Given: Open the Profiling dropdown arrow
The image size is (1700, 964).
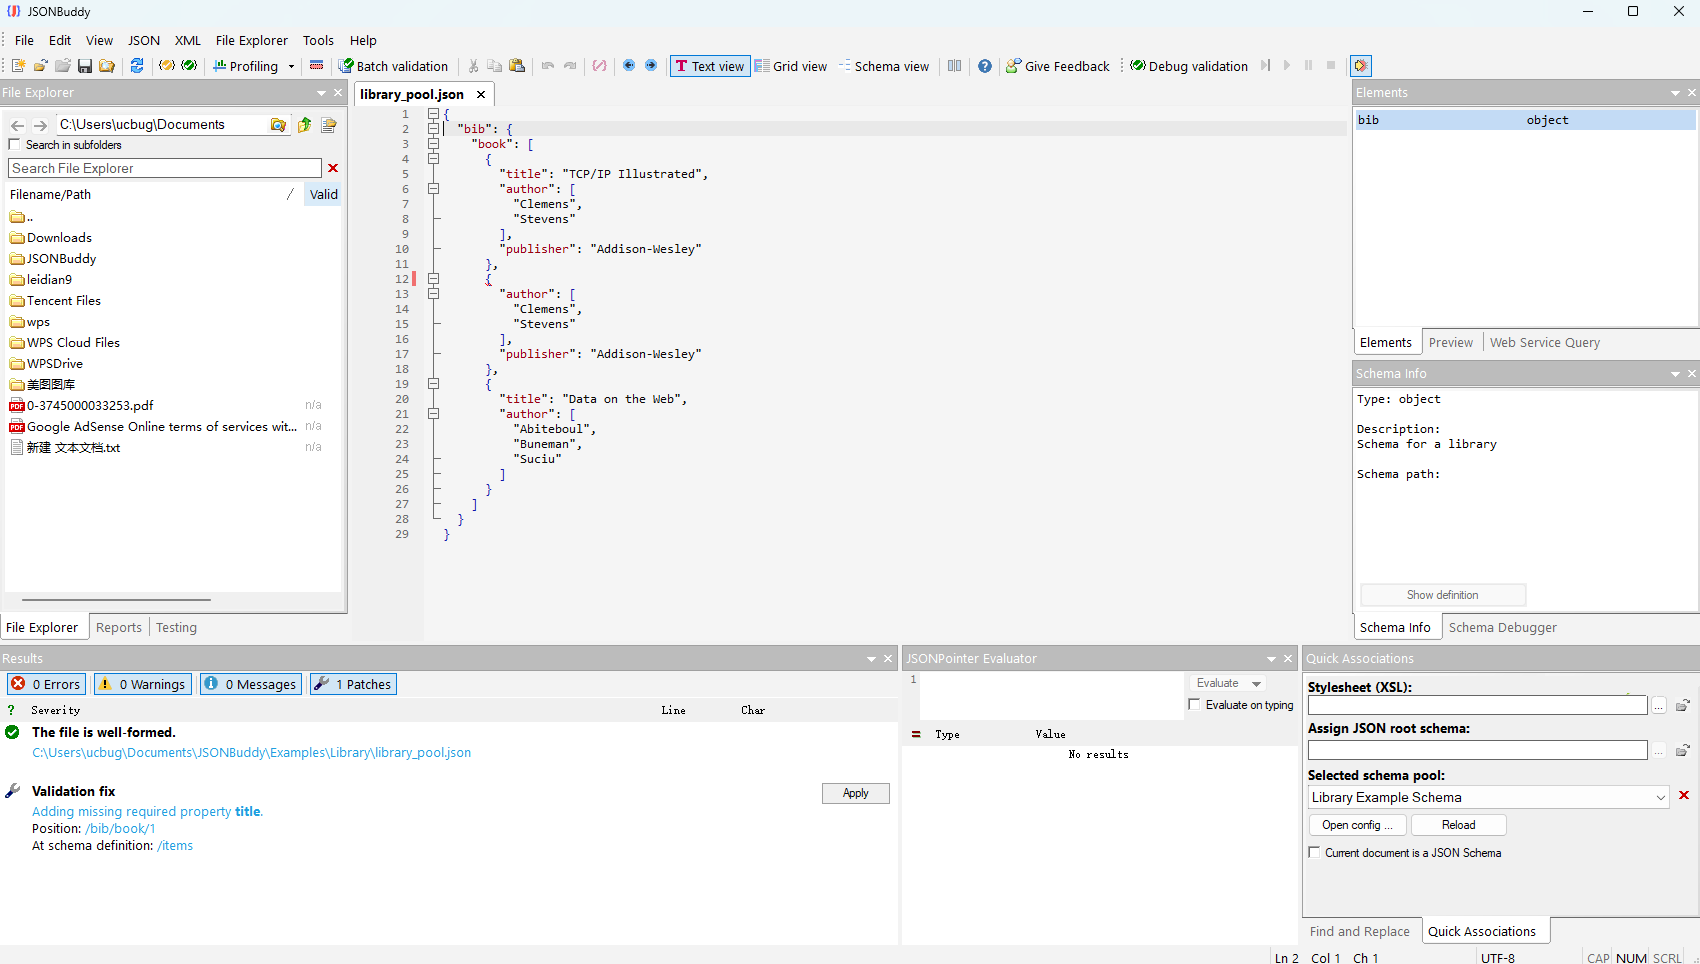Looking at the screenshot, I should click(291, 67).
